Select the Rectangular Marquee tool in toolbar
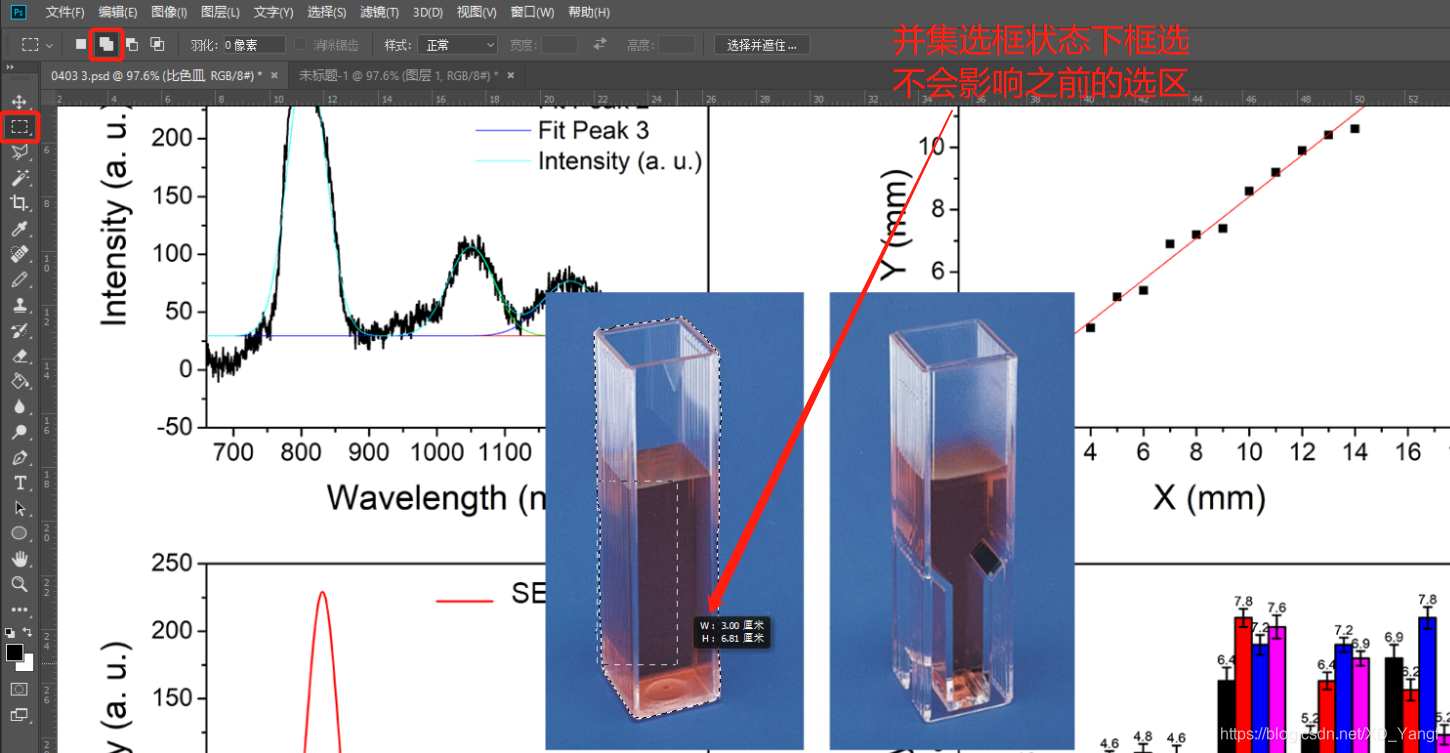This screenshot has width=1450, height=753. pyautogui.click(x=19, y=126)
